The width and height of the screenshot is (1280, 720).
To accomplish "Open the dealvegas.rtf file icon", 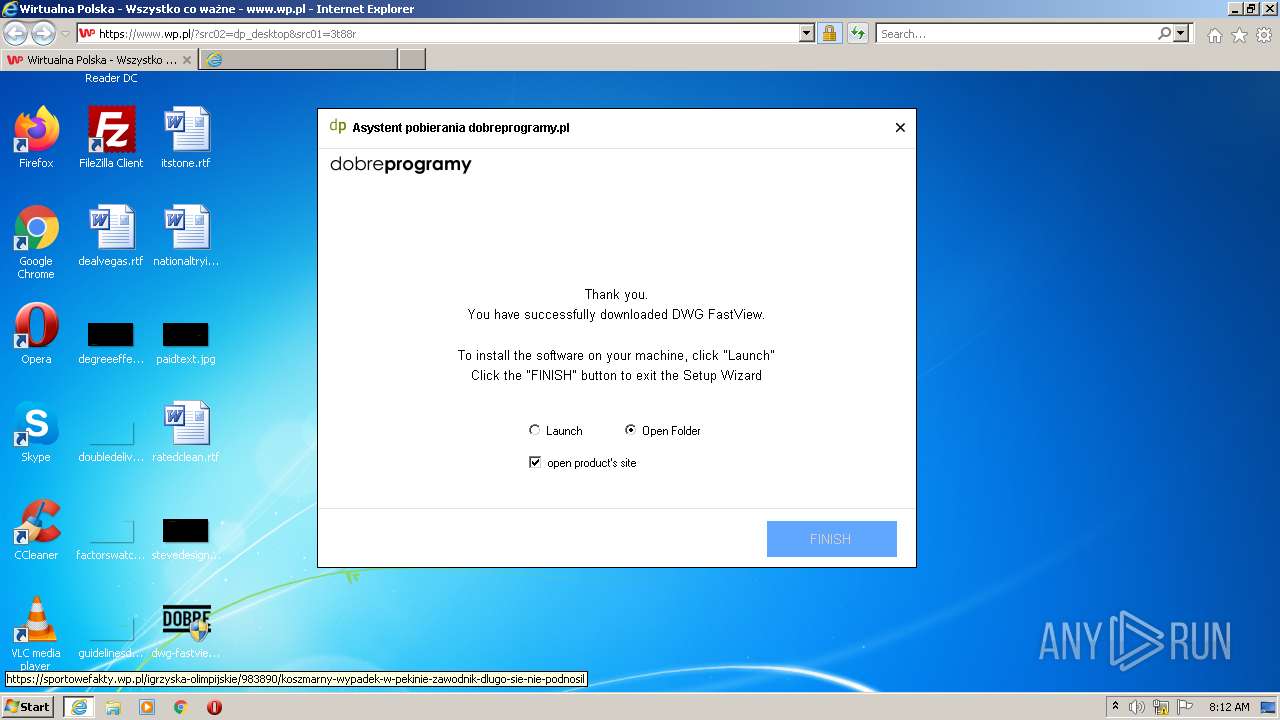I will pos(111,236).
